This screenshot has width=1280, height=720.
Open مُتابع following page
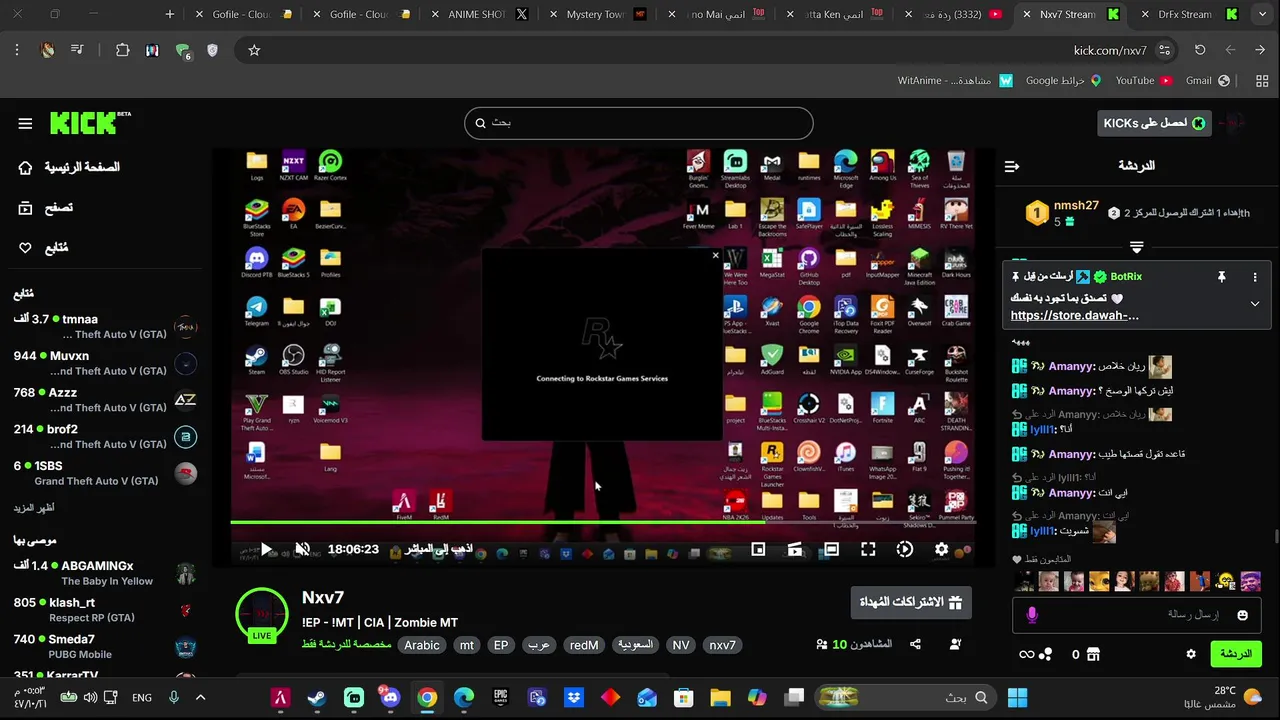tap(43, 248)
